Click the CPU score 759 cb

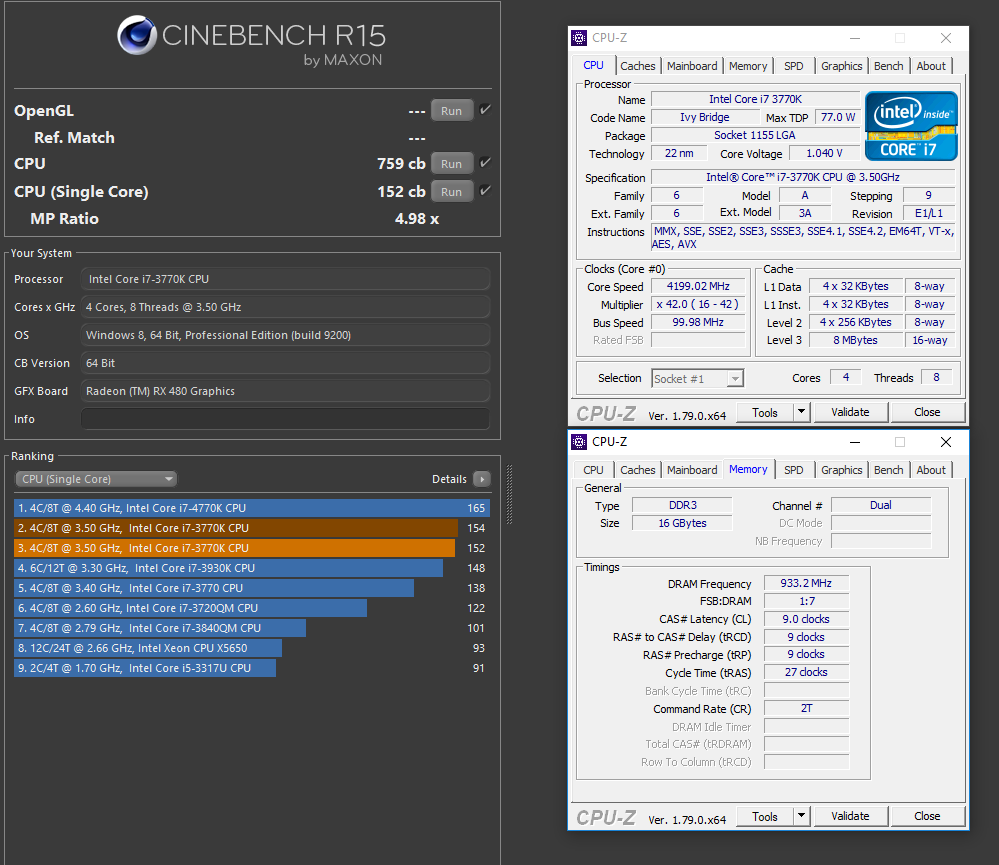pos(401,164)
